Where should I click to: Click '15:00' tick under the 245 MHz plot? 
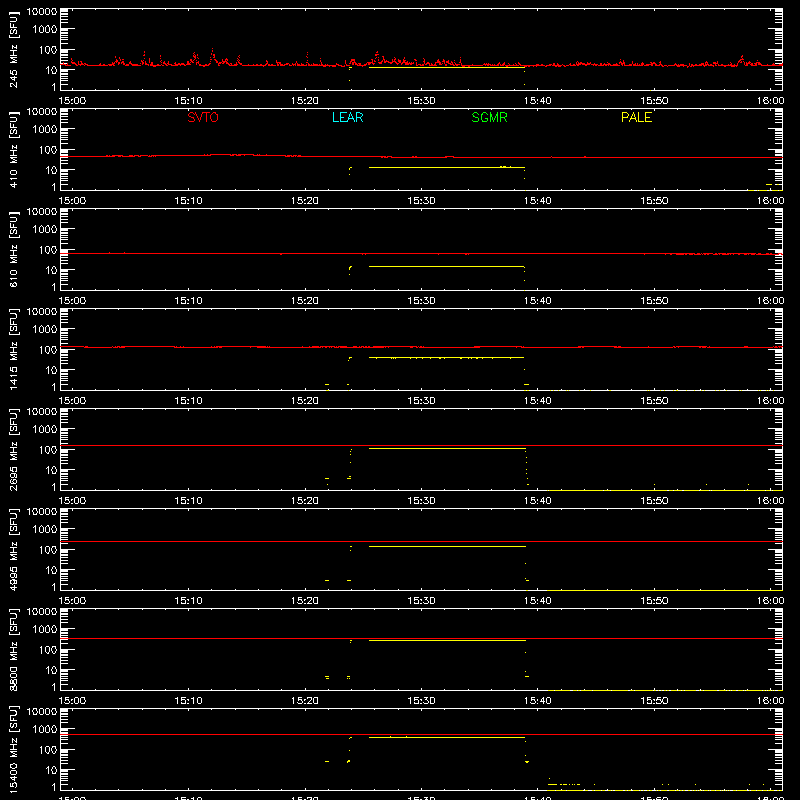[72, 101]
